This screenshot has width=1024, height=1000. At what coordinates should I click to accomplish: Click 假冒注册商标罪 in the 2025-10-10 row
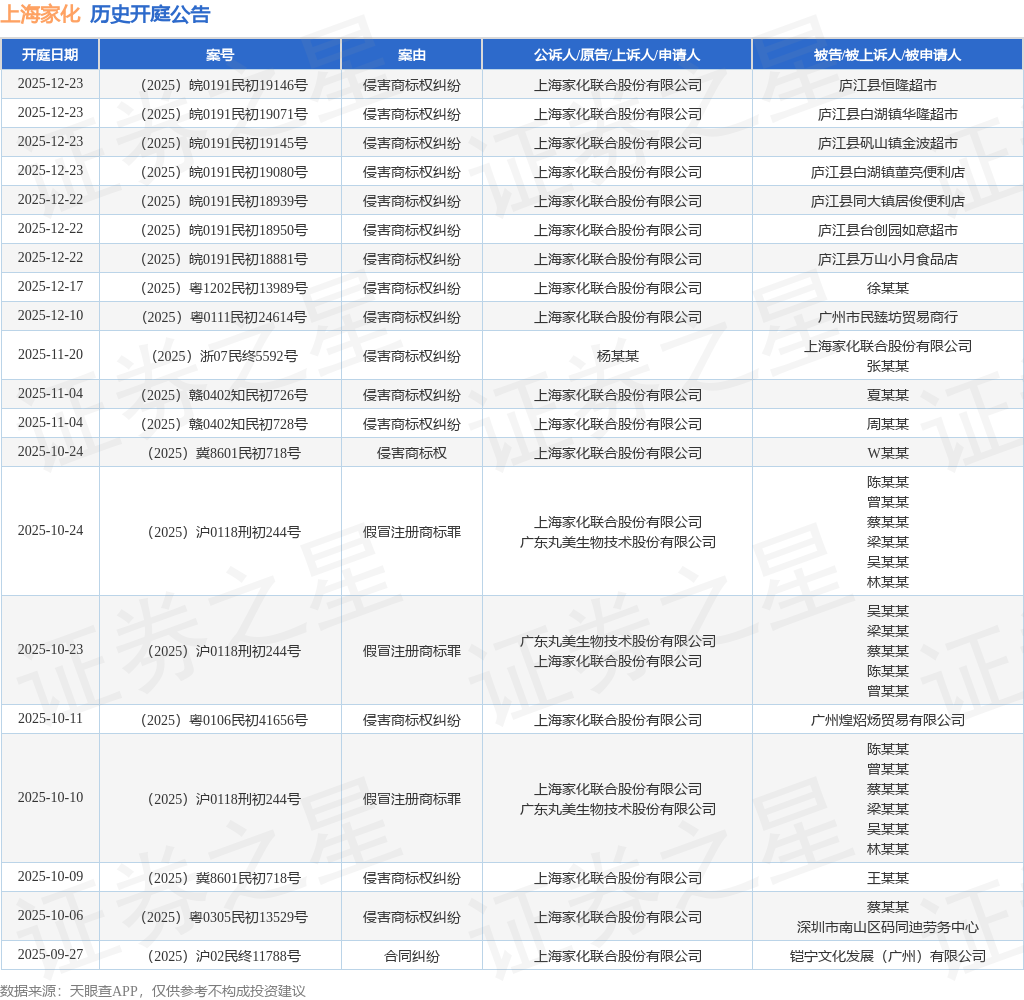pos(412,799)
